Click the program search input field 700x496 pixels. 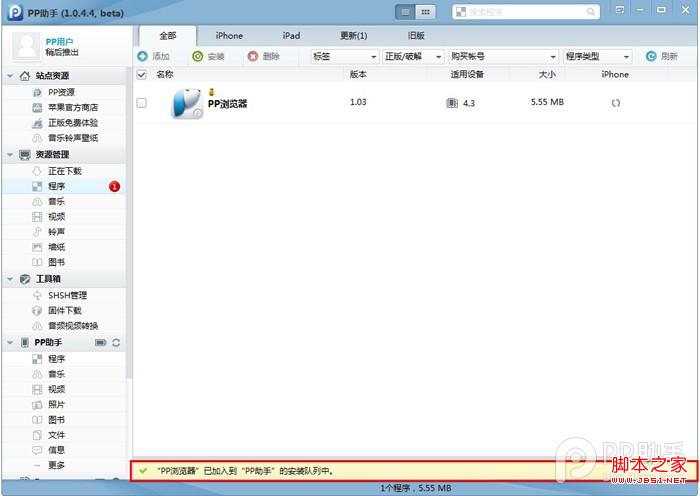526,12
